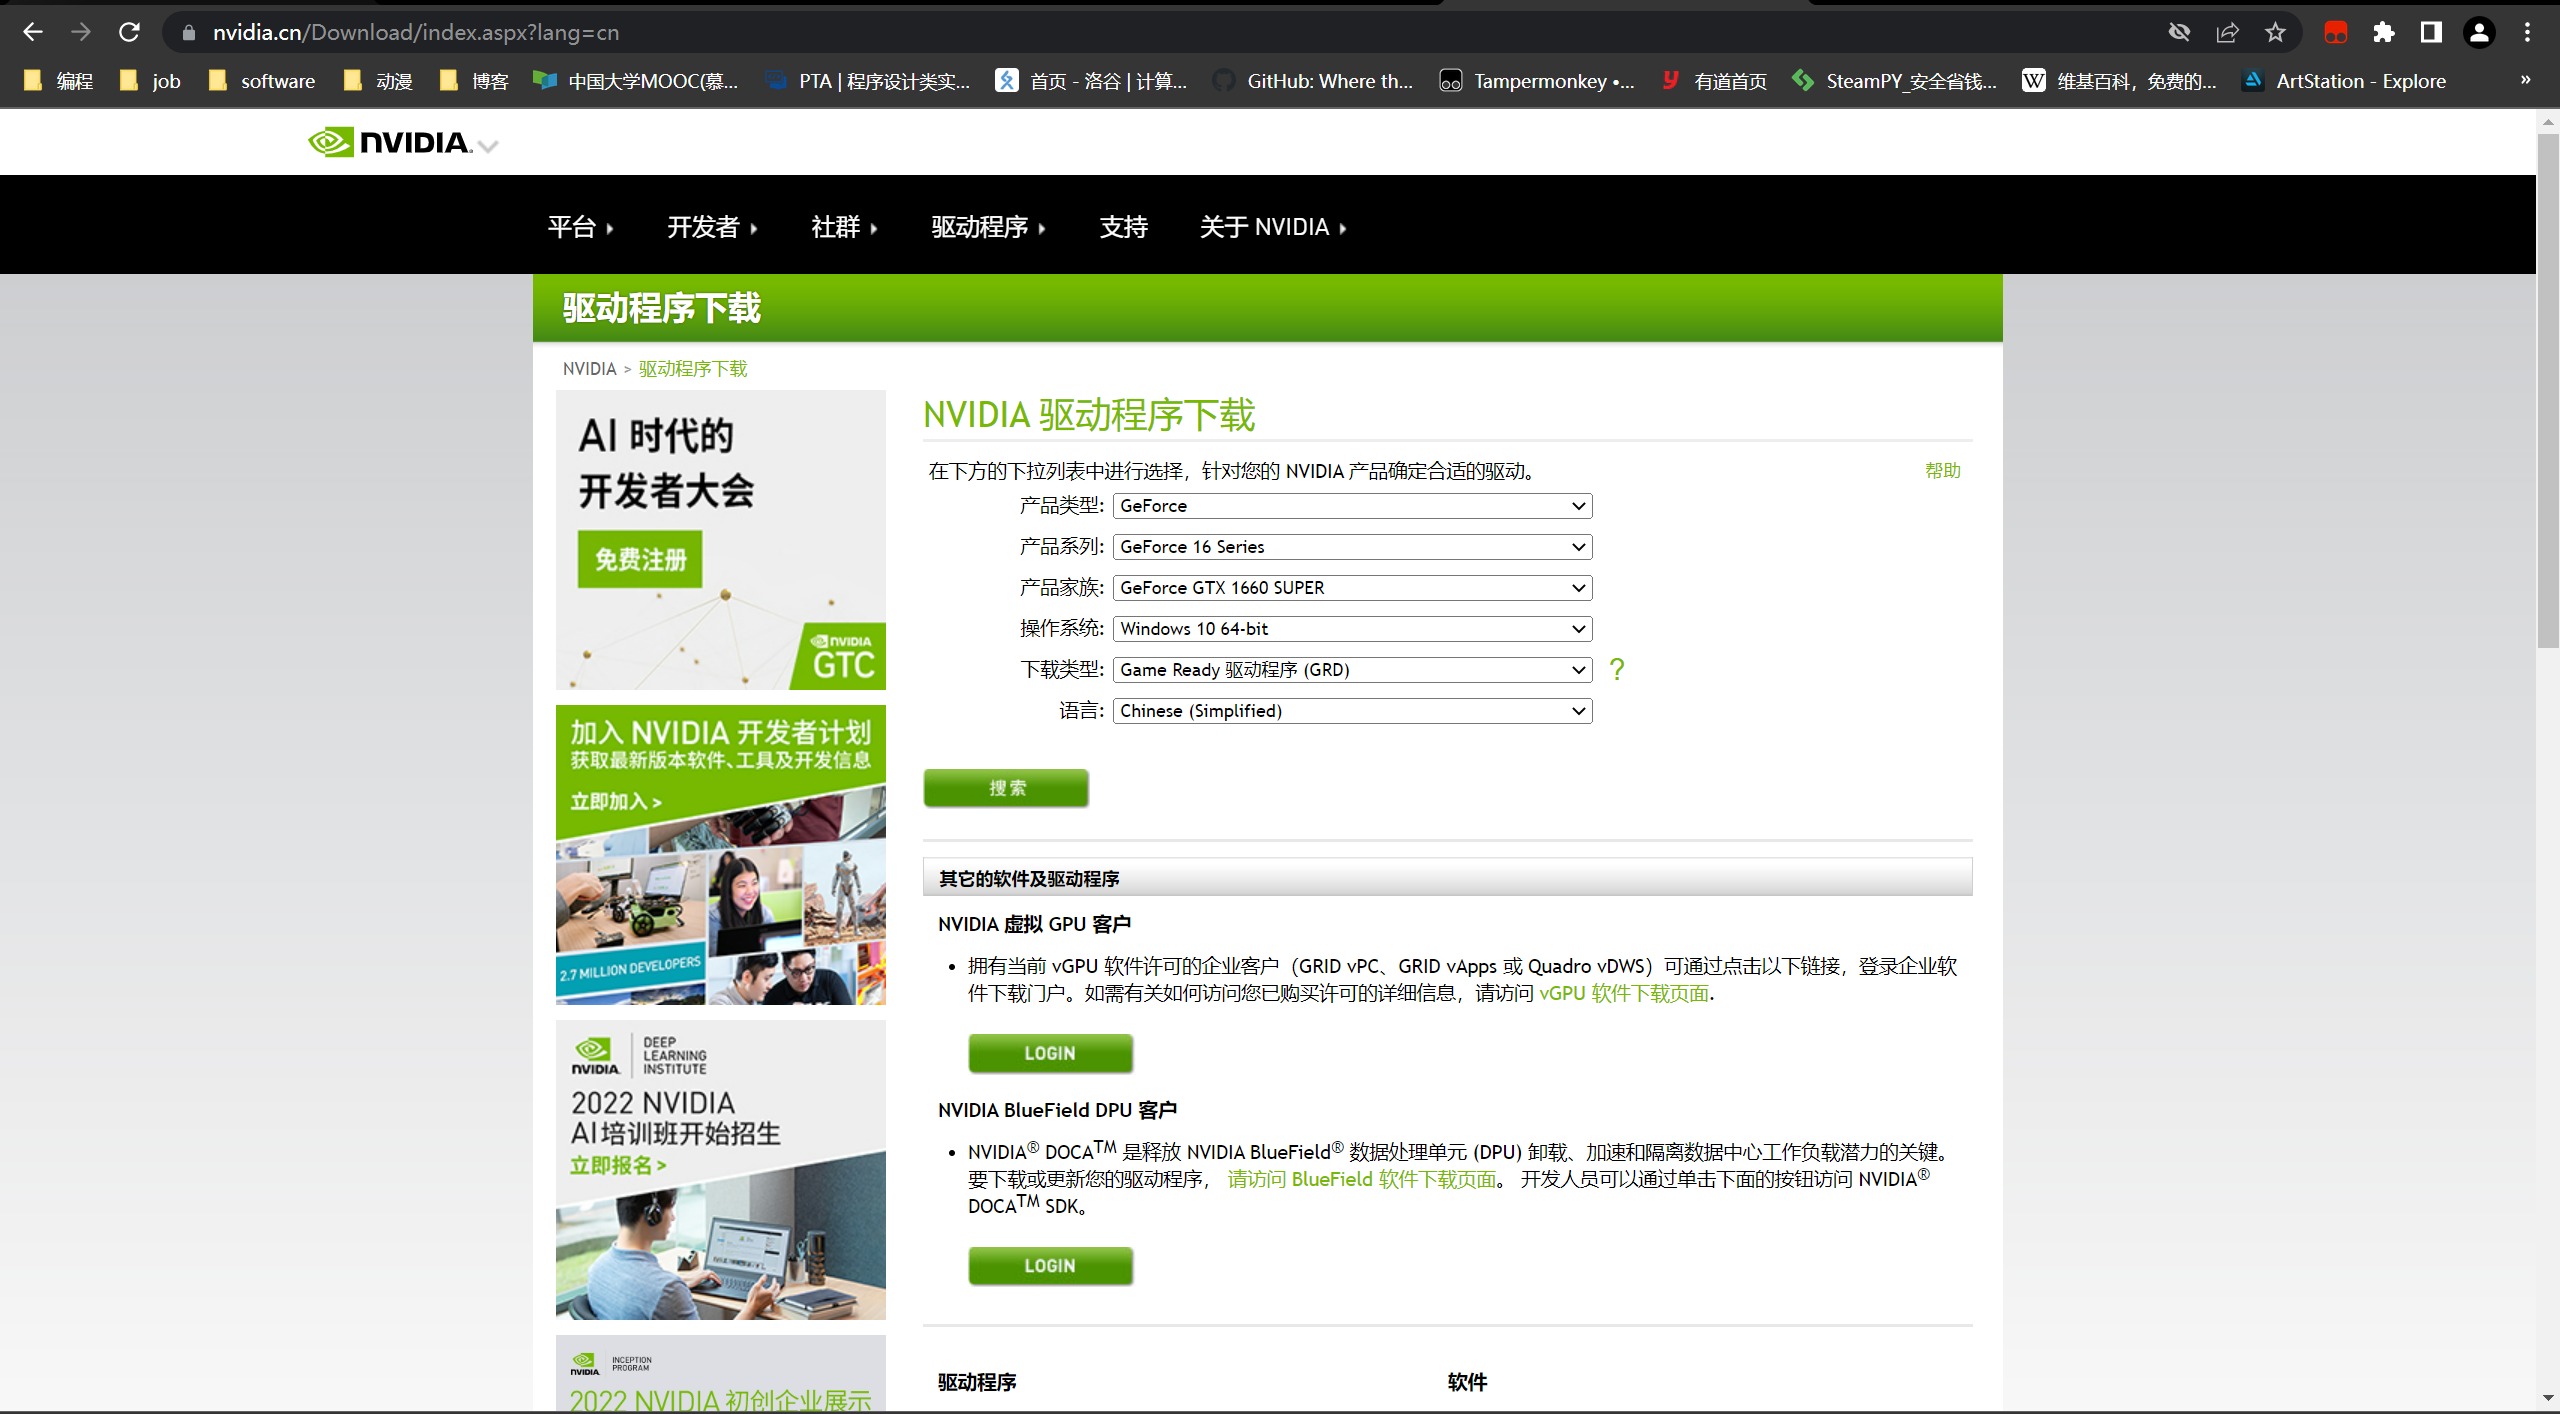Click the page vertical scrollbar thumb

point(2548,390)
